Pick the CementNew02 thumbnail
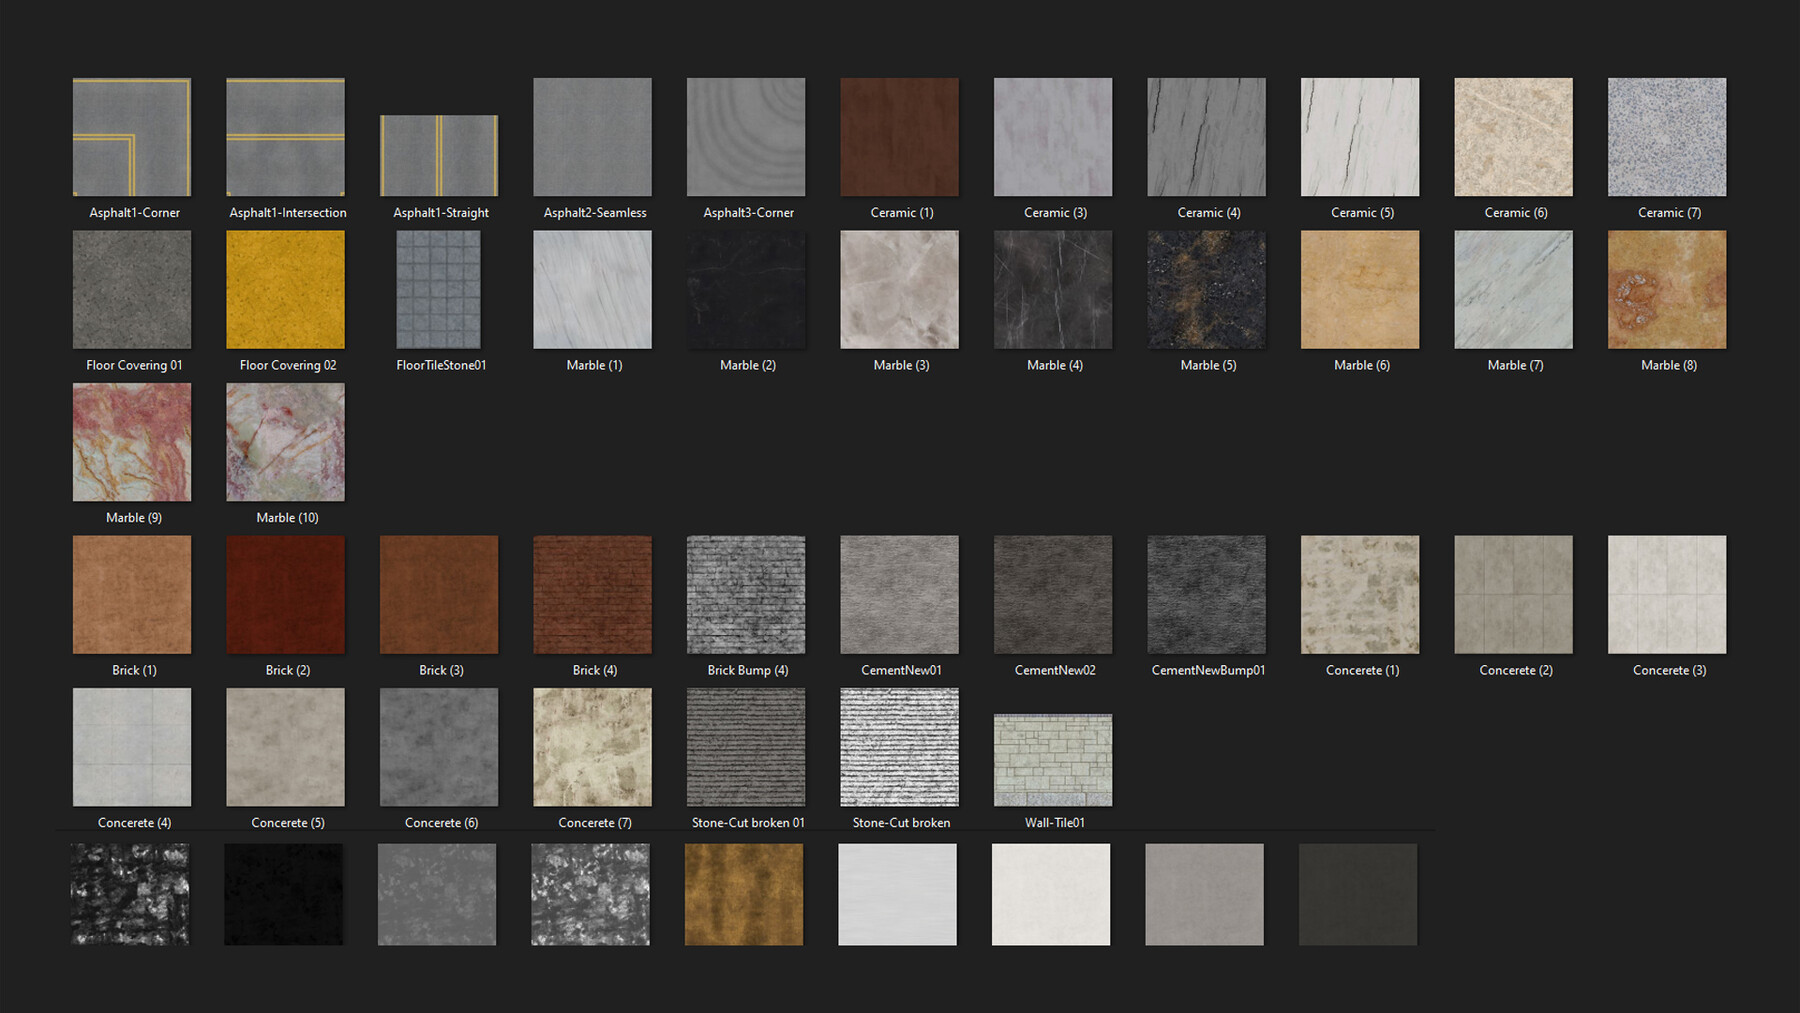Viewport: 1800px width, 1013px height. 1053,595
